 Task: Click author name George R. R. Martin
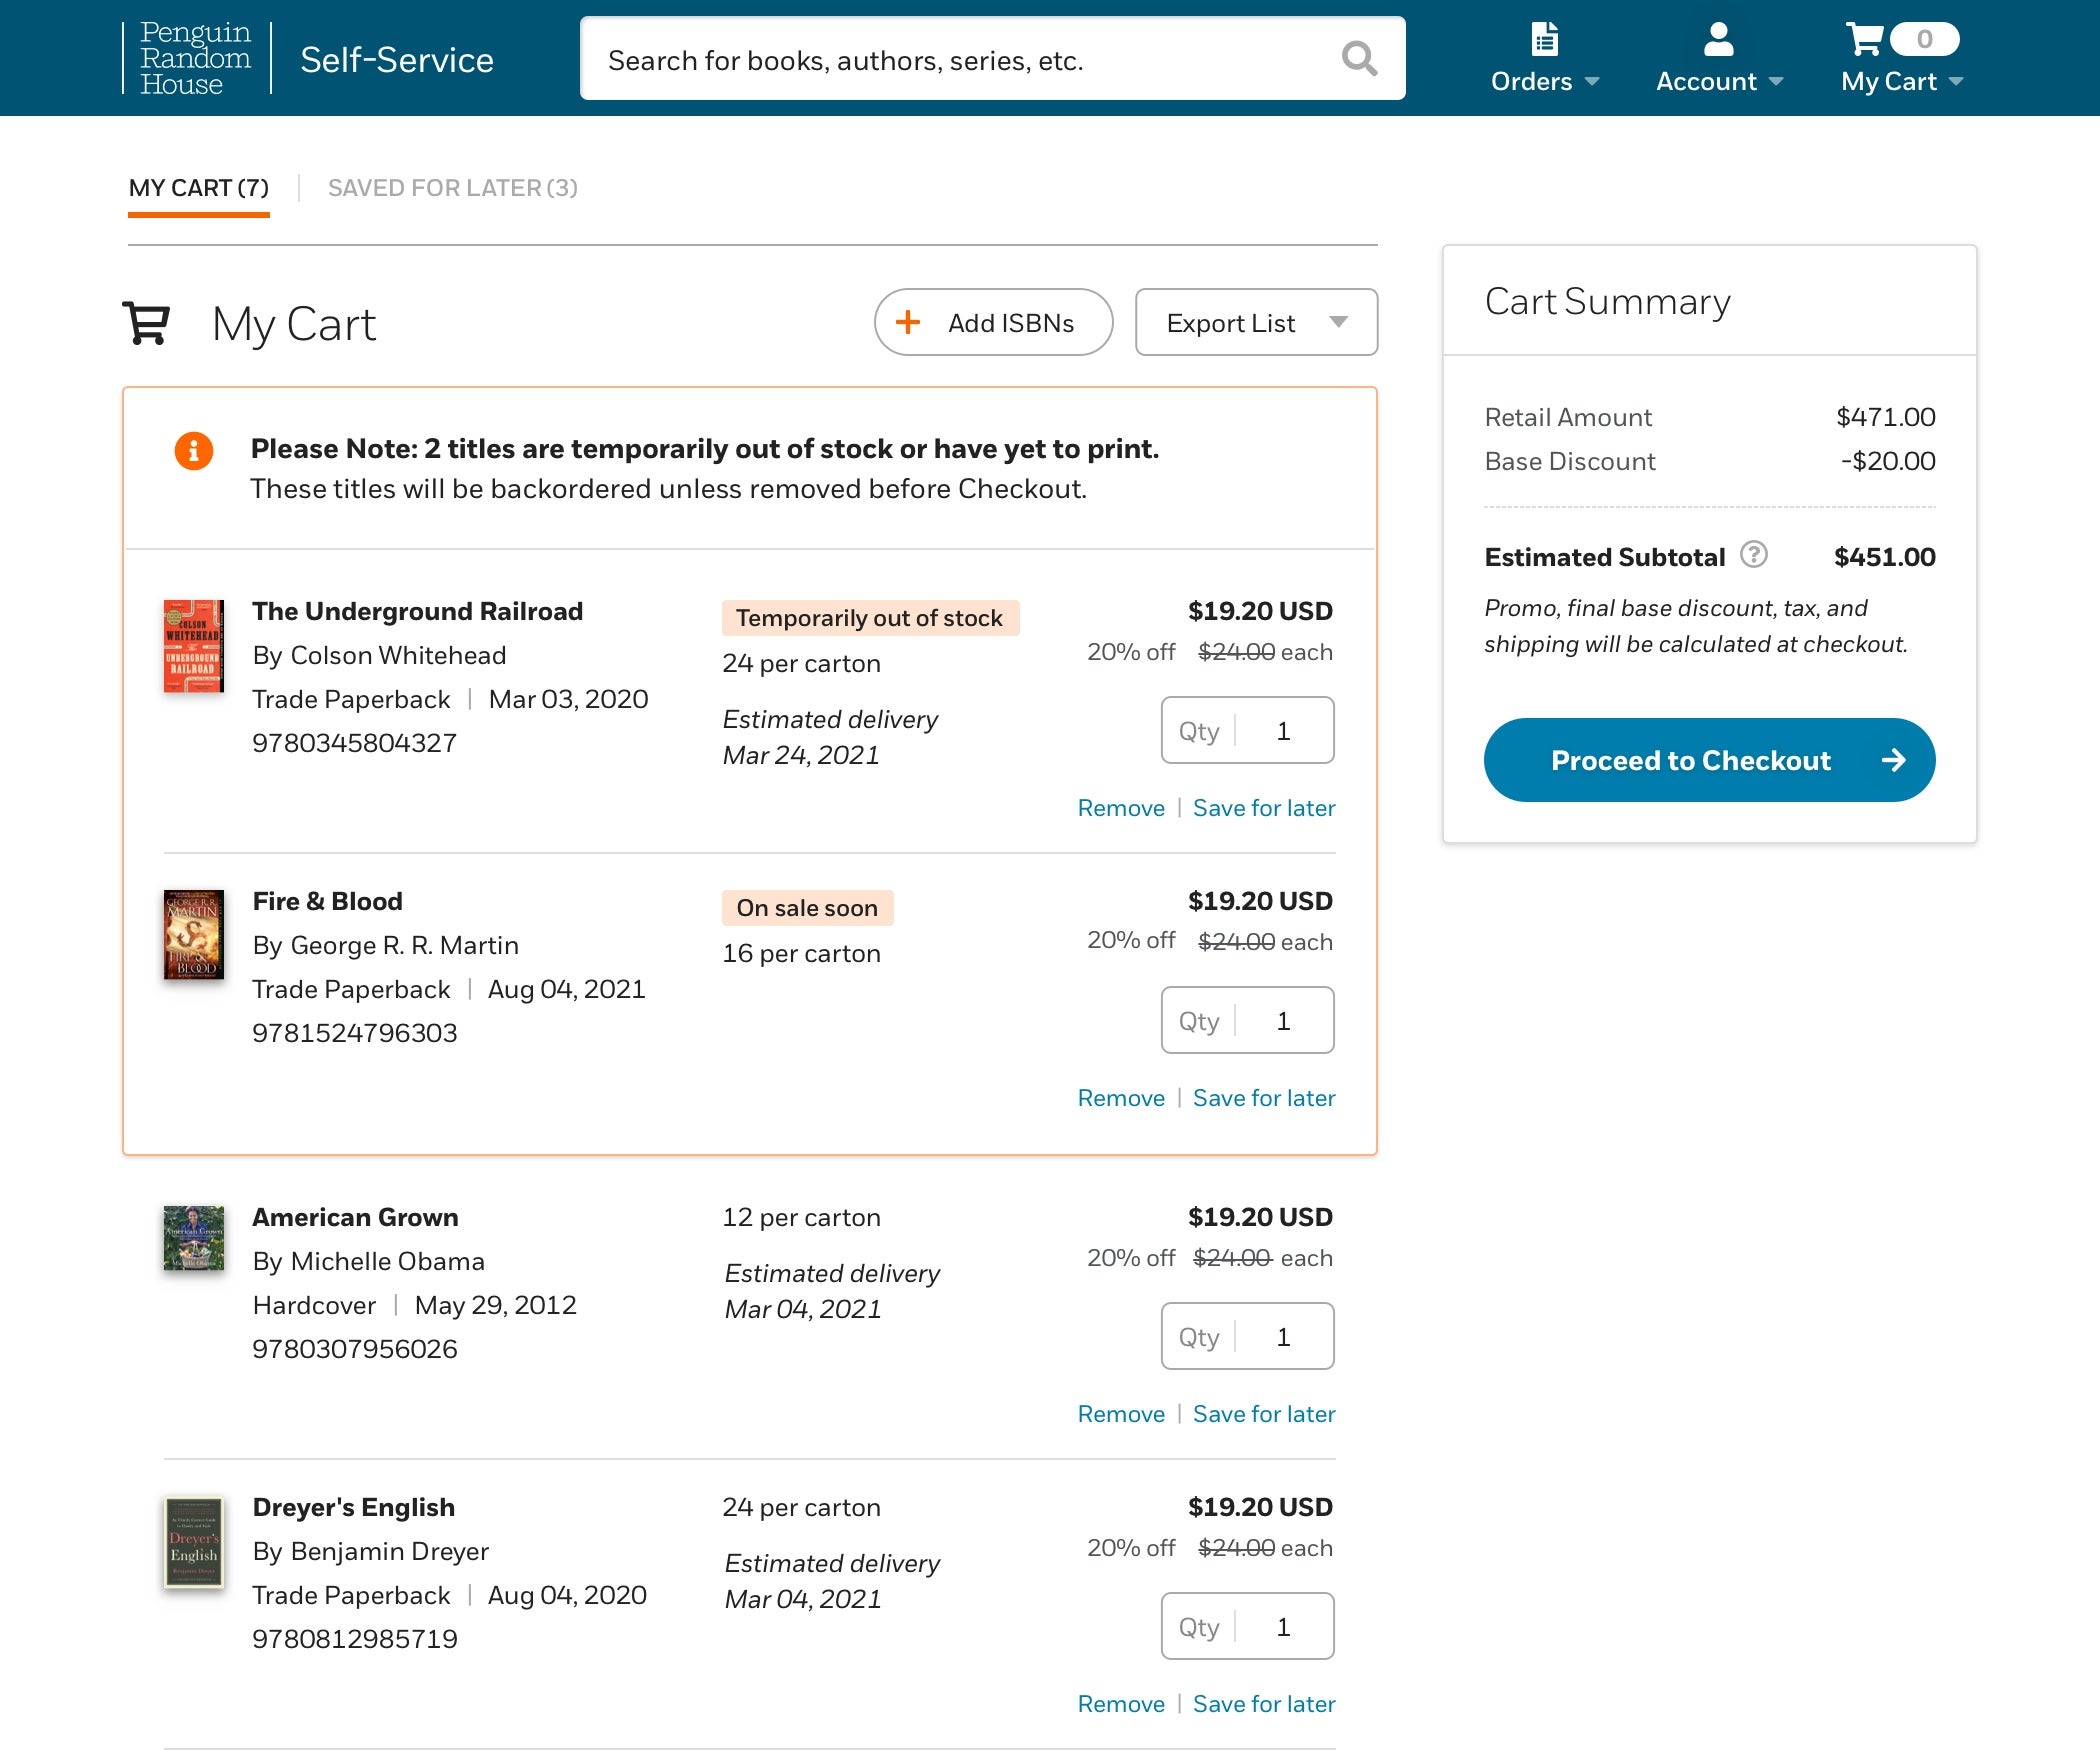pos(404,945)
